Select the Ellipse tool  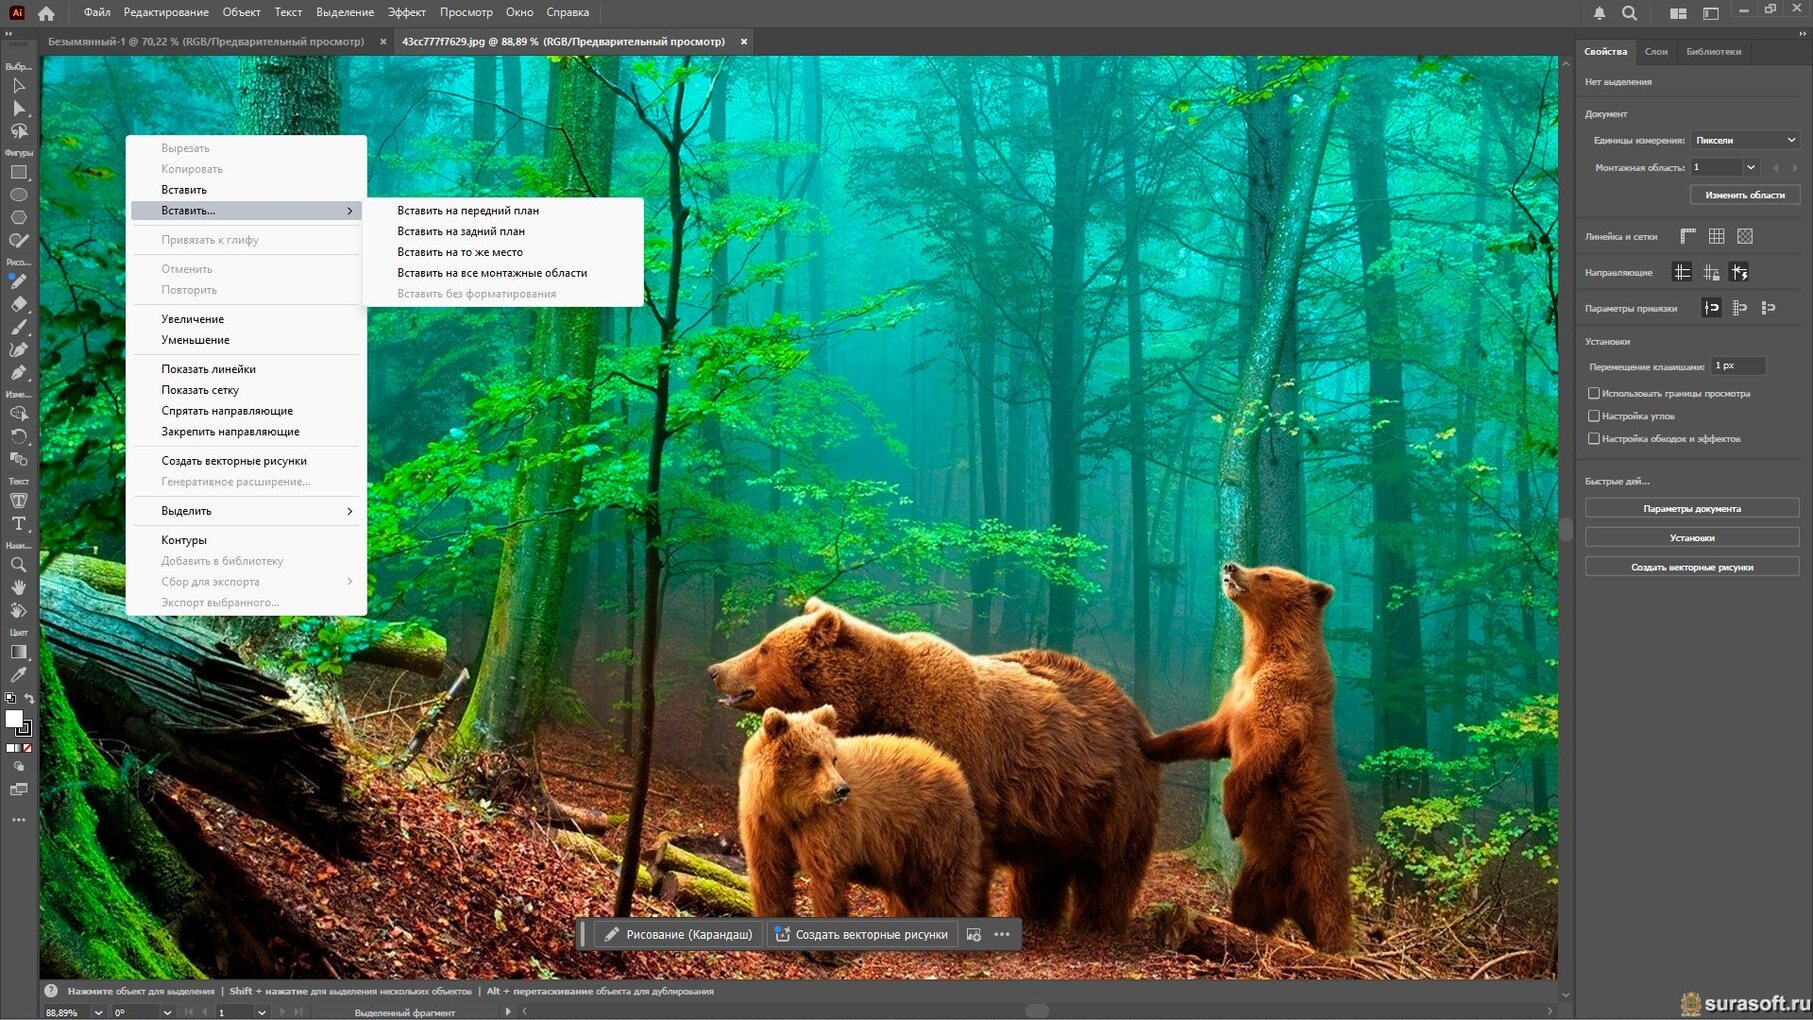tap(18, 195)
